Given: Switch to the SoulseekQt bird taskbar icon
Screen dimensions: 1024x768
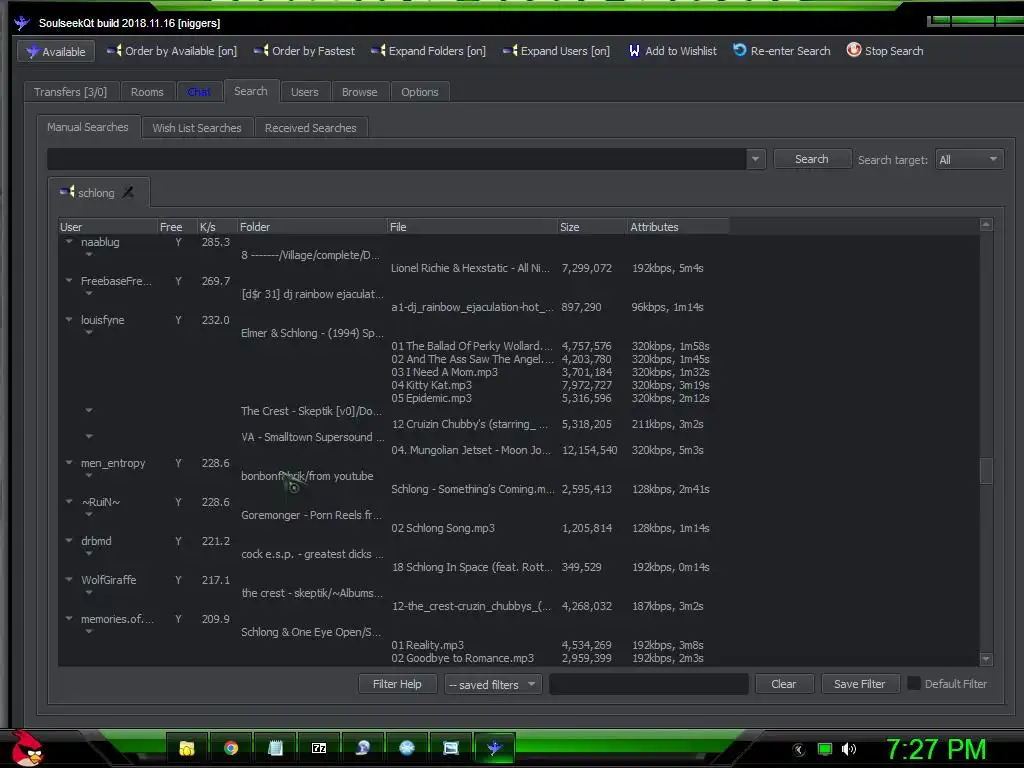Looking at the screenshot, I should 494,748.
